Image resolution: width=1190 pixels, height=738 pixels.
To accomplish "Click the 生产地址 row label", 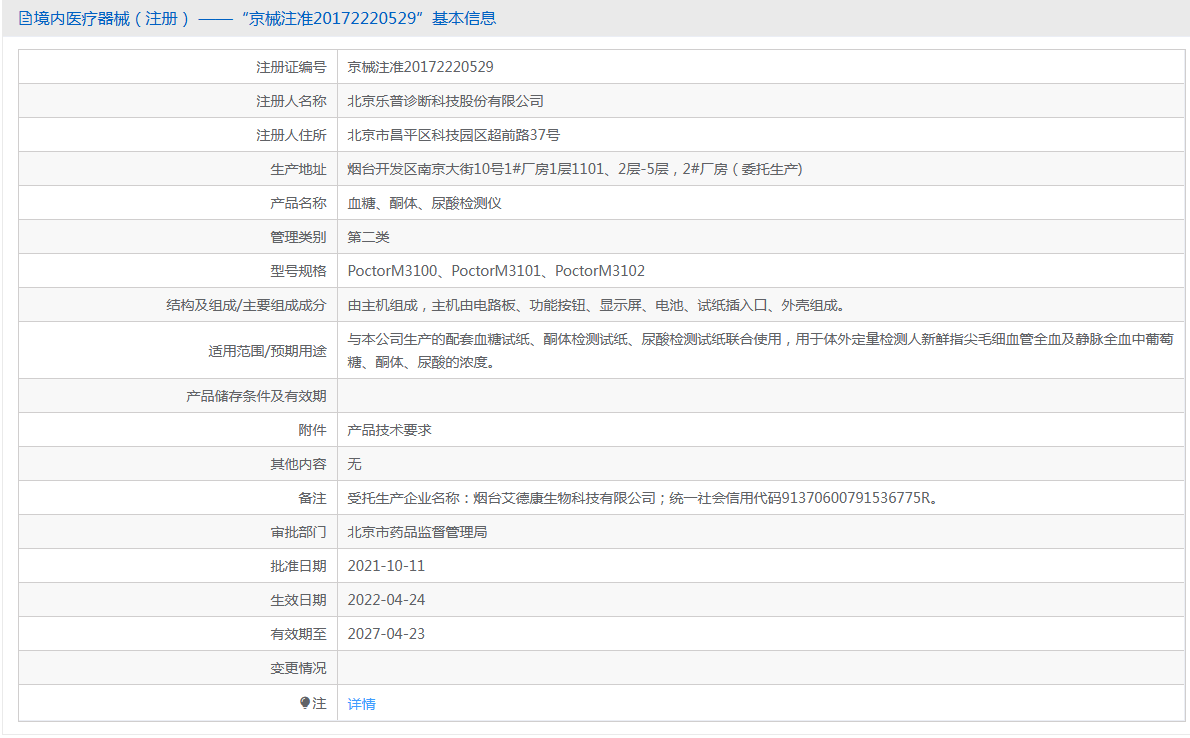I will coord(298,169).
